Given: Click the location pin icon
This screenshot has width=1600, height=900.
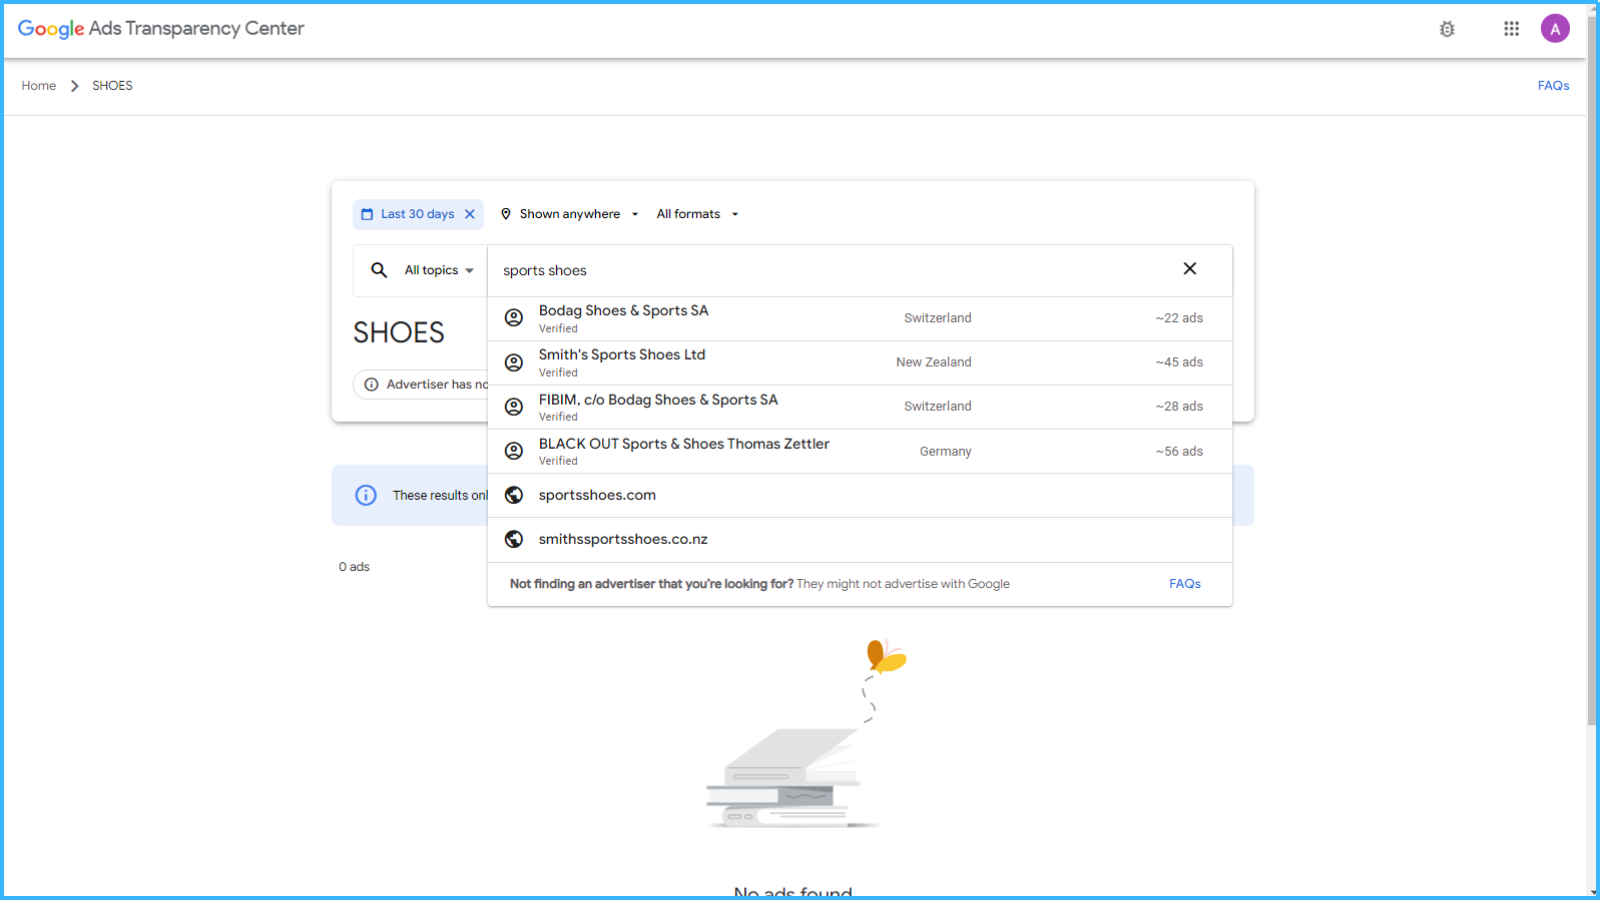Looking at the screenshot, I should tap(506, 214).
